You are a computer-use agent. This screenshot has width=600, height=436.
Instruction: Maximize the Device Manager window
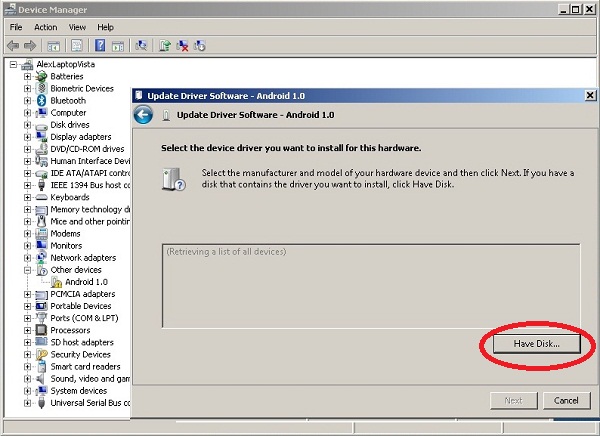click(x=575, y=10)
